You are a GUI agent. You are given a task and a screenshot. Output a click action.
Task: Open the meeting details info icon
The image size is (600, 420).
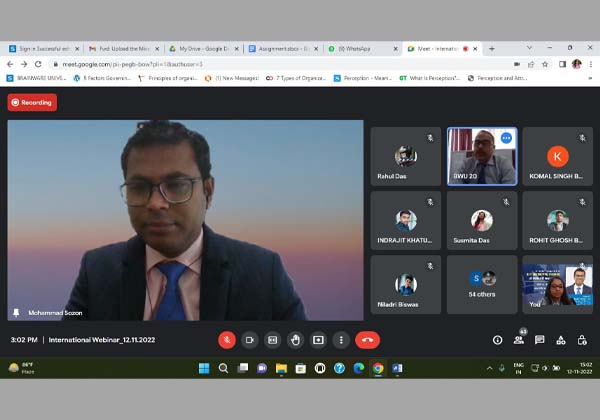[x=497, y=340]
